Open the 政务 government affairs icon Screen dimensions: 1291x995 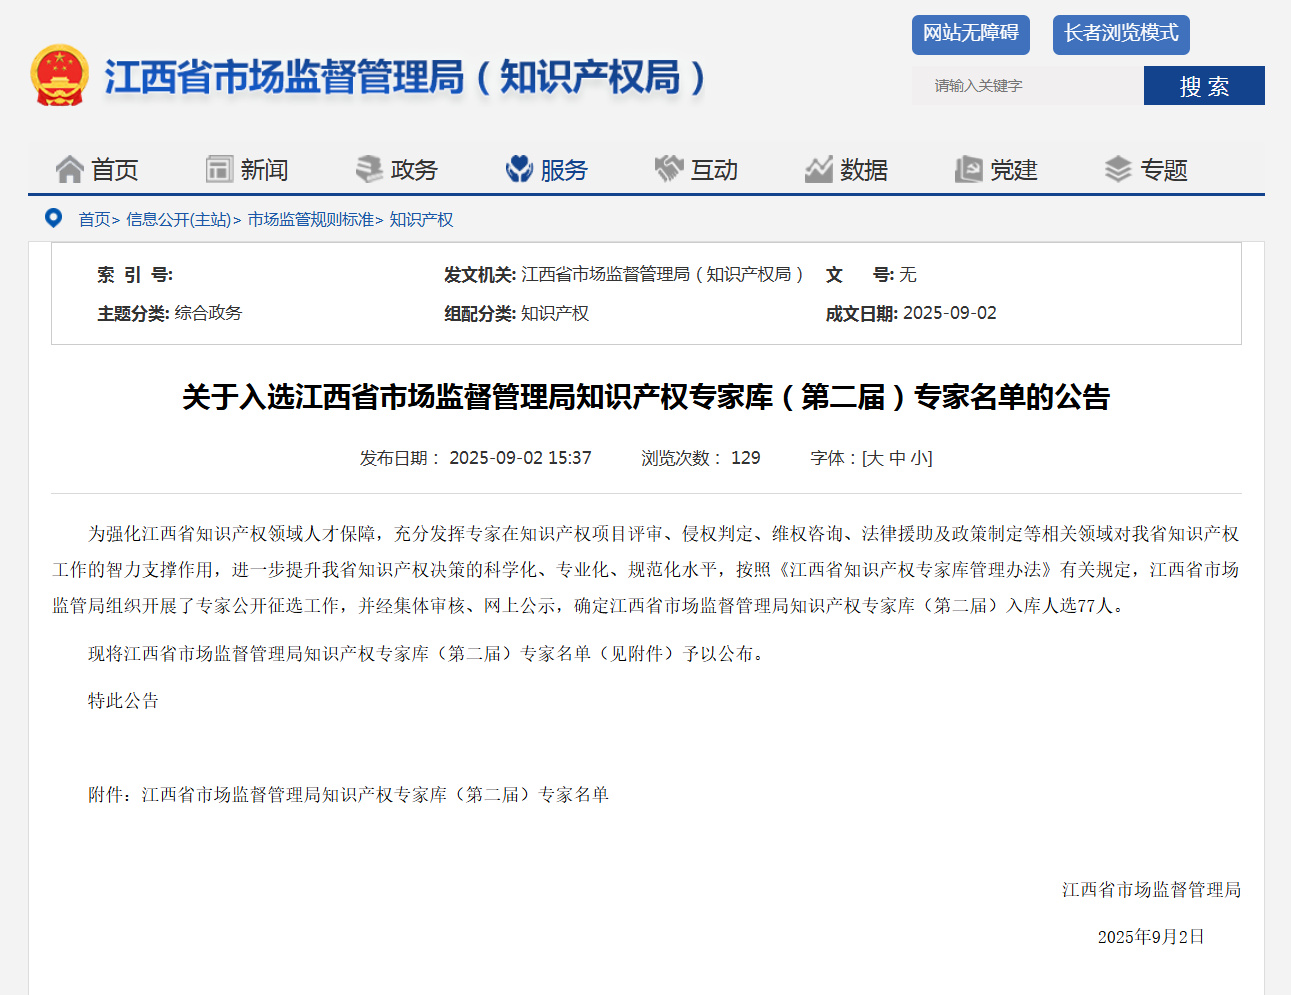367,168
